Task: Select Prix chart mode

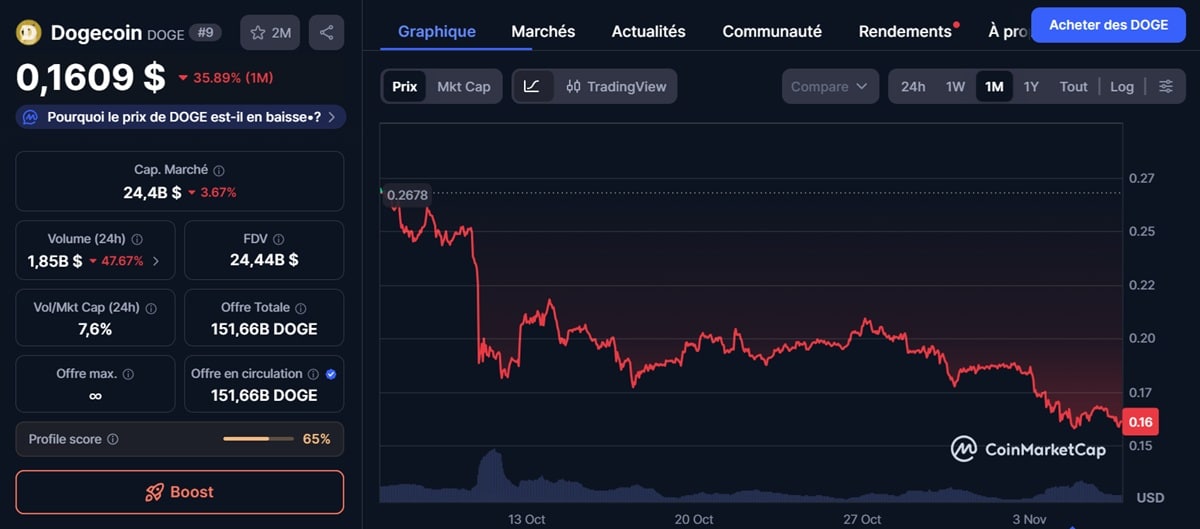Action: coord(405,86)
